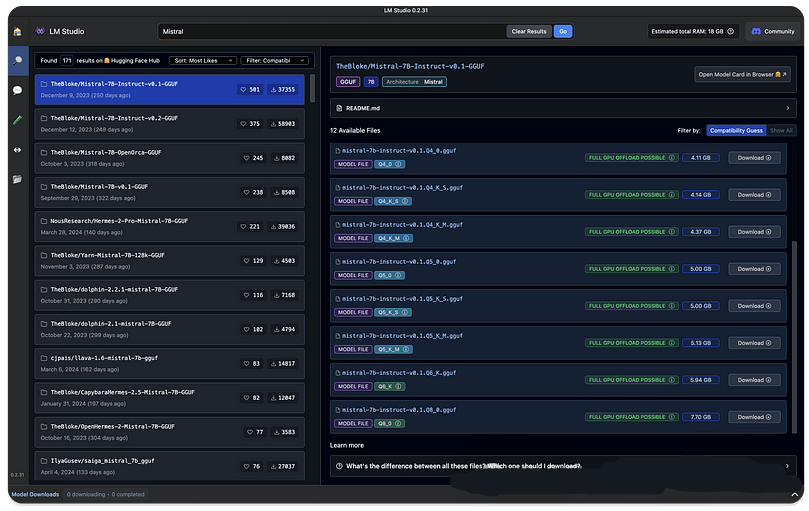The image size is (809, 511).
Task: Expand Model Downloads panel chevron
Action: tap(795, 494)
